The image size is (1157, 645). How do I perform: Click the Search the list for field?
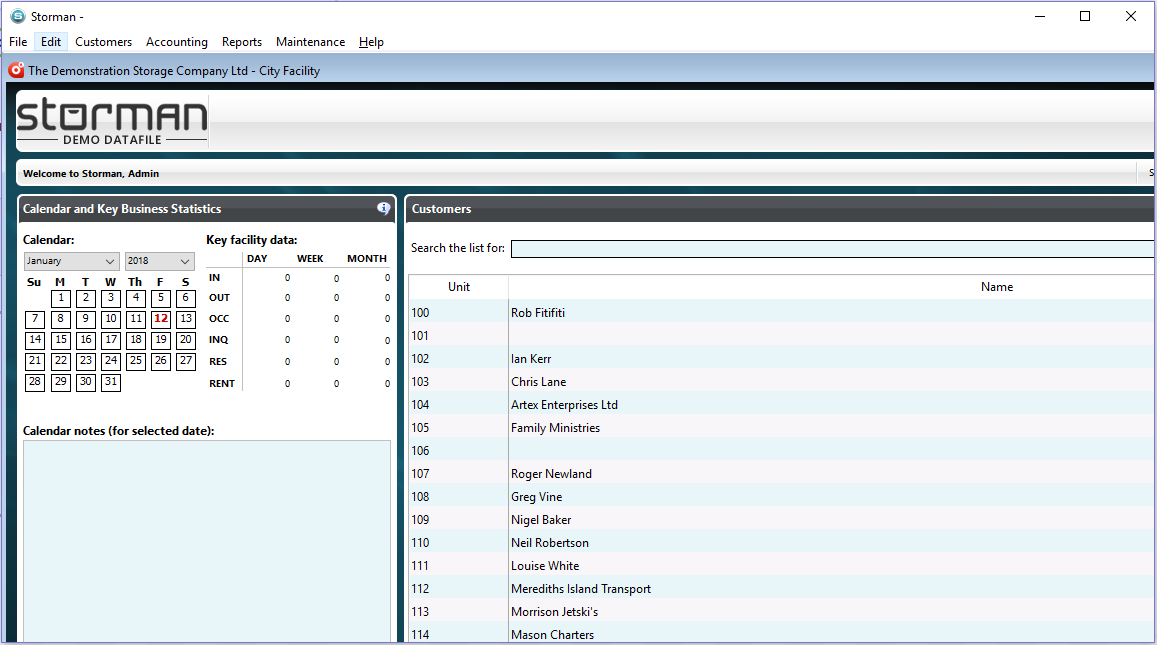point(832,249)
